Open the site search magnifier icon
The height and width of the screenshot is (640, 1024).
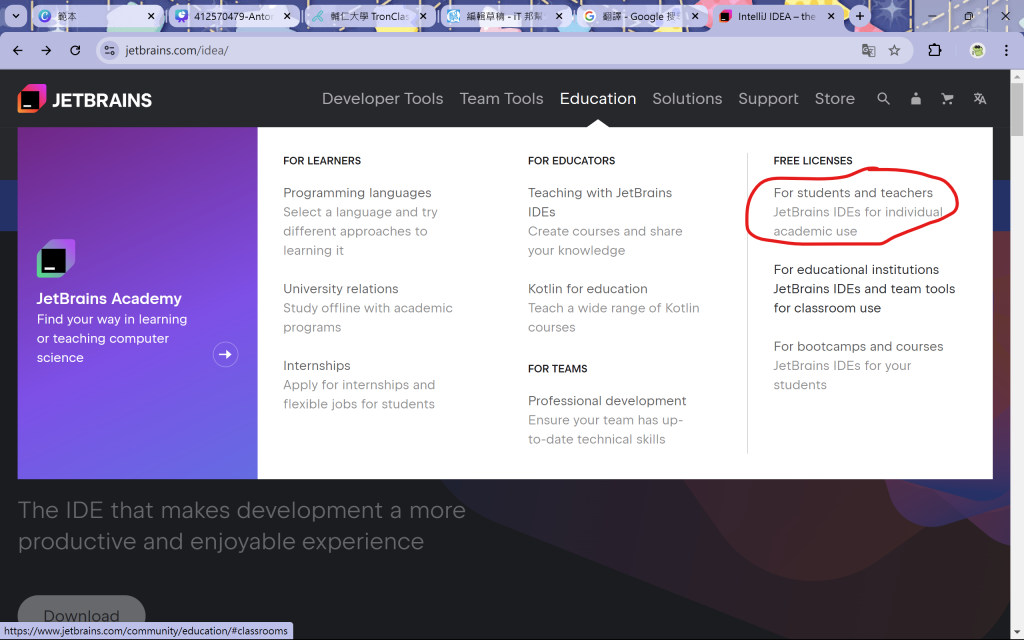point(883,99)
